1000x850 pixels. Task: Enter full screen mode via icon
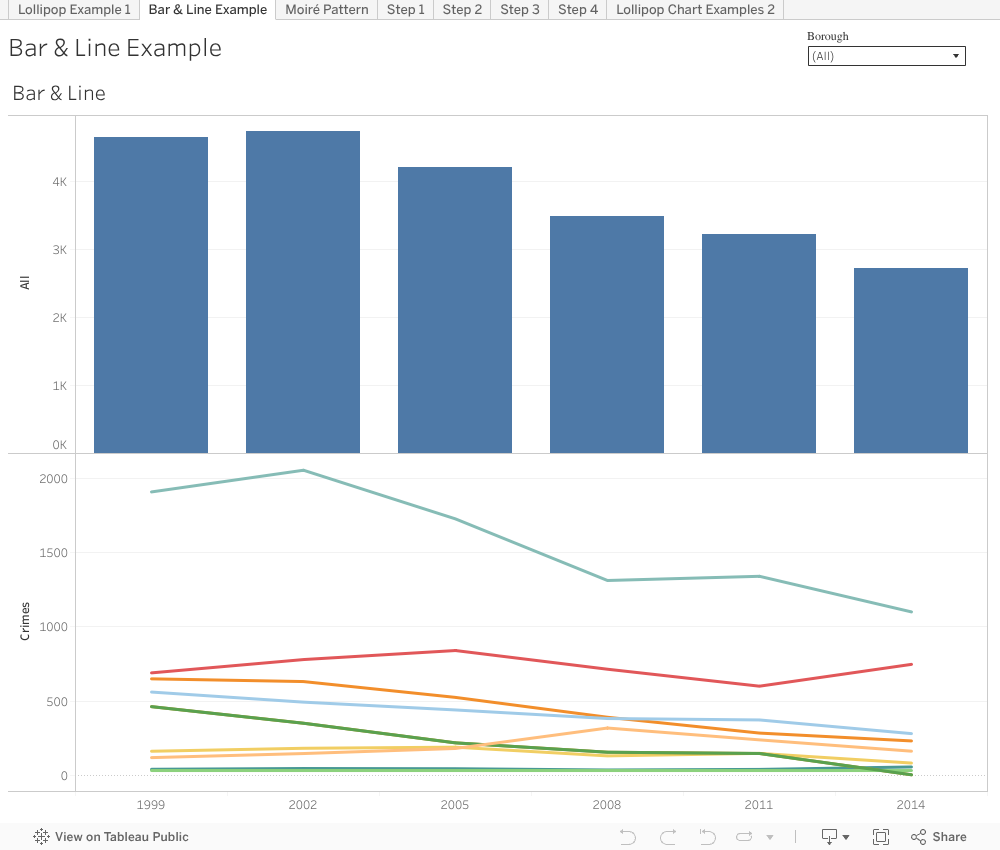[881, 837]
